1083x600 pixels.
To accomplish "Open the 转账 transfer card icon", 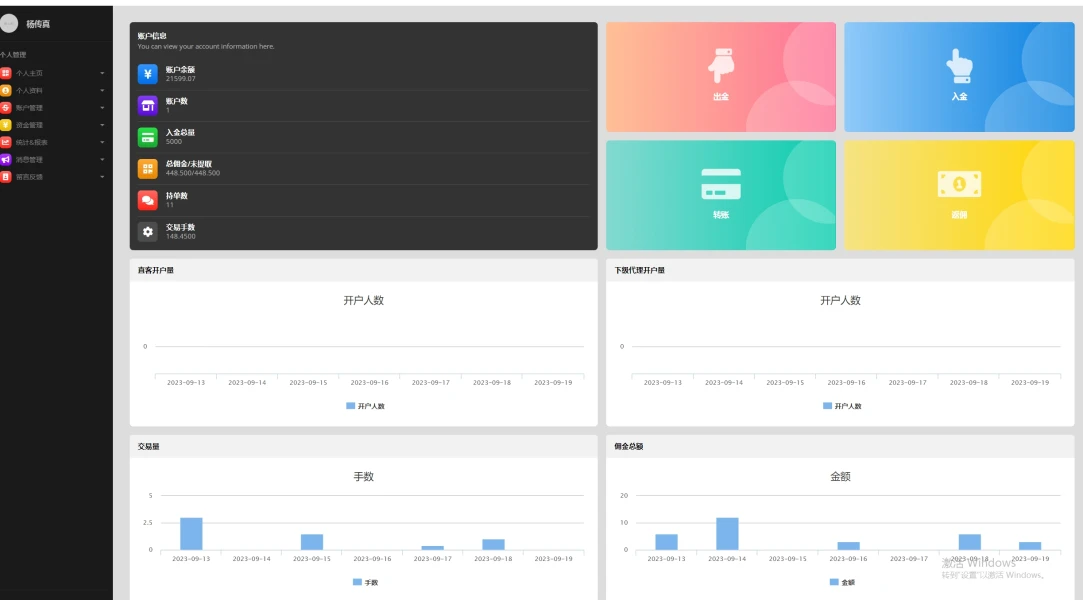I will (x=721, y=184).
